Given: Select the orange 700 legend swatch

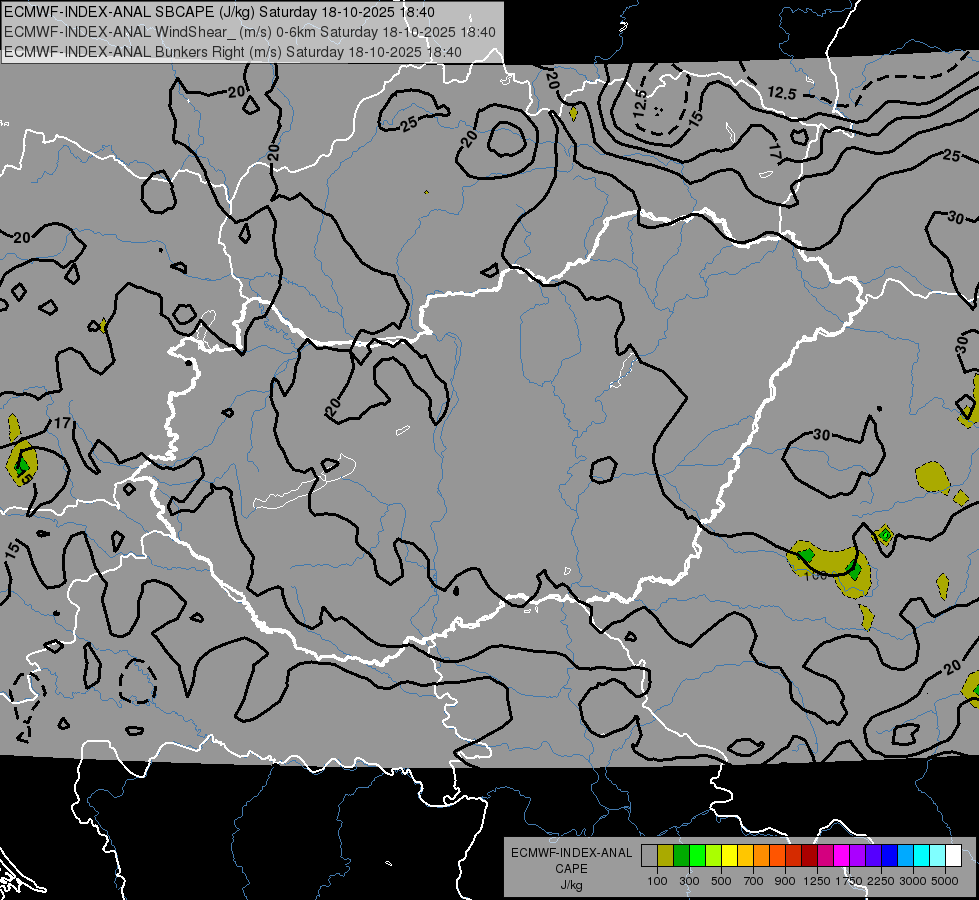Looking at the screenshot, I should (762, 855).
